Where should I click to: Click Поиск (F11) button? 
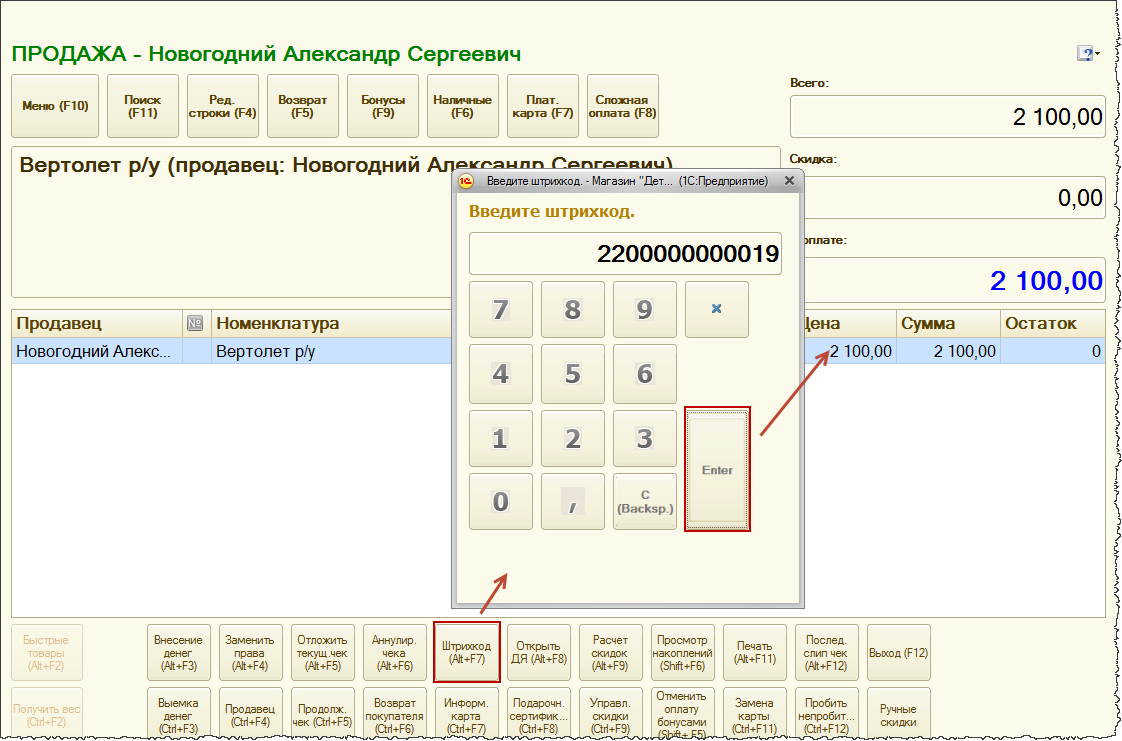click(142, 106)
